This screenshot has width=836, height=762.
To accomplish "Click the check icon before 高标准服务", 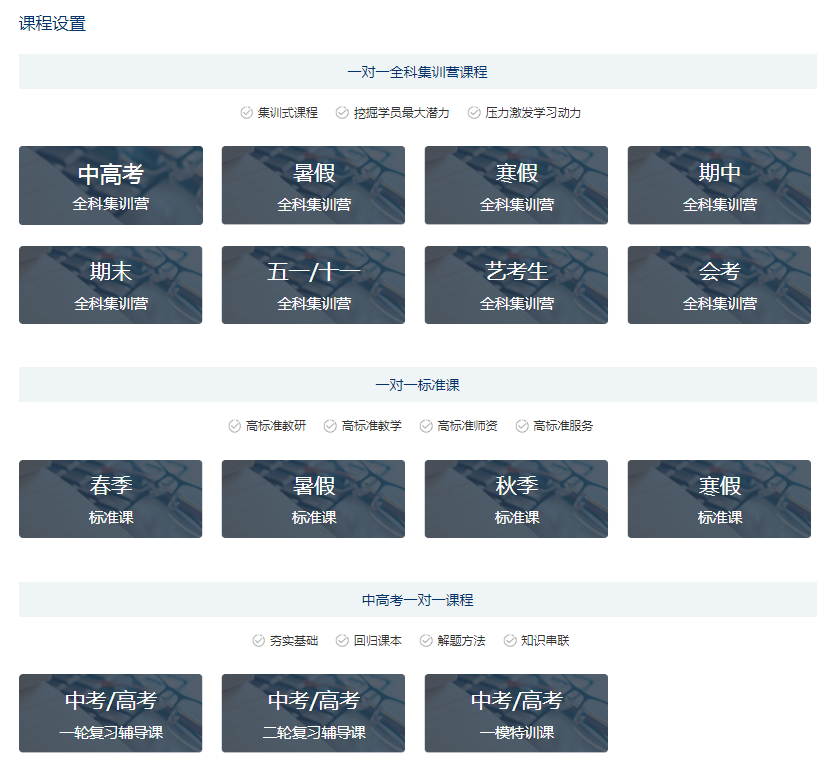I will click(x=522, y=426).
